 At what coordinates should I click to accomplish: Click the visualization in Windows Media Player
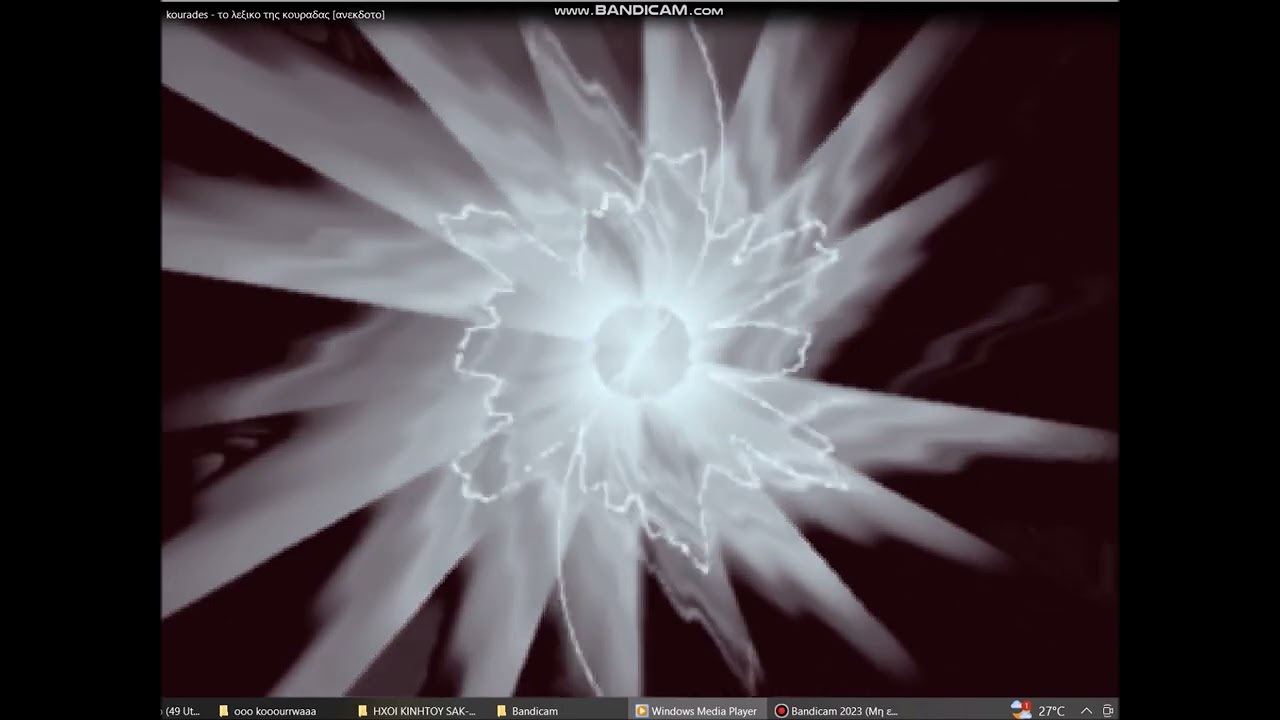[x=640, y=360]
